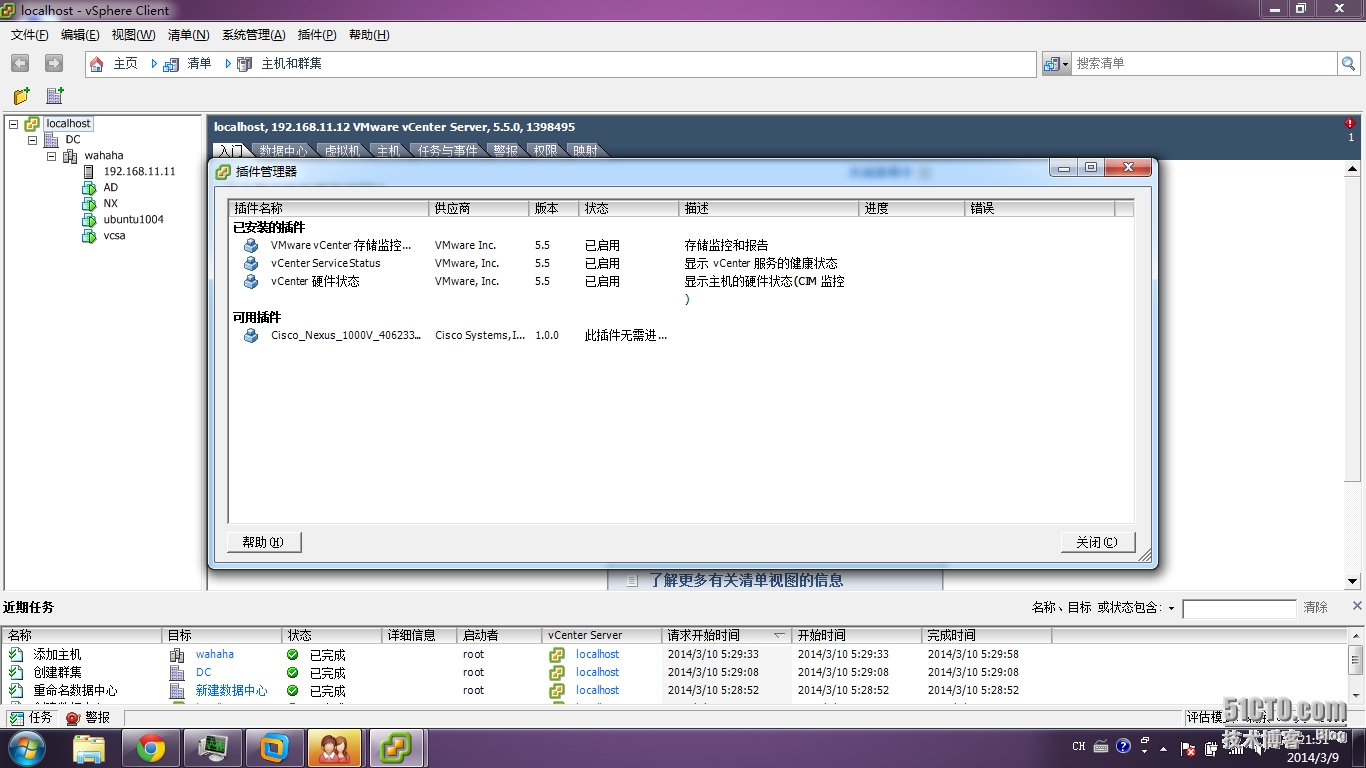Image resolution: width=1366 pixels, height=768 pixels.
Task: Click the VMware vCenter storage monitoring plugin icon
Action: click(x=251, y=246)
